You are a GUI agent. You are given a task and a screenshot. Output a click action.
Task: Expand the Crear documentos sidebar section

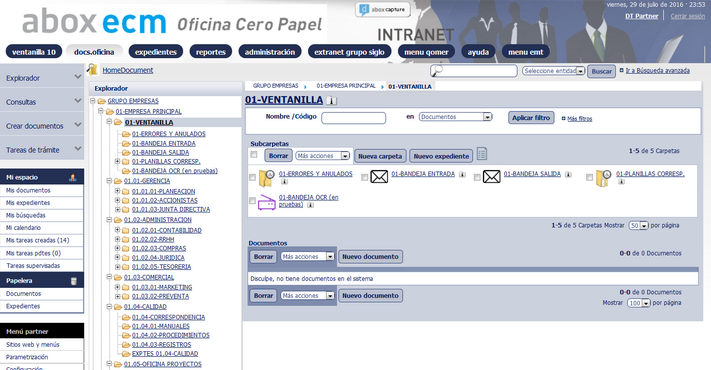42,126
